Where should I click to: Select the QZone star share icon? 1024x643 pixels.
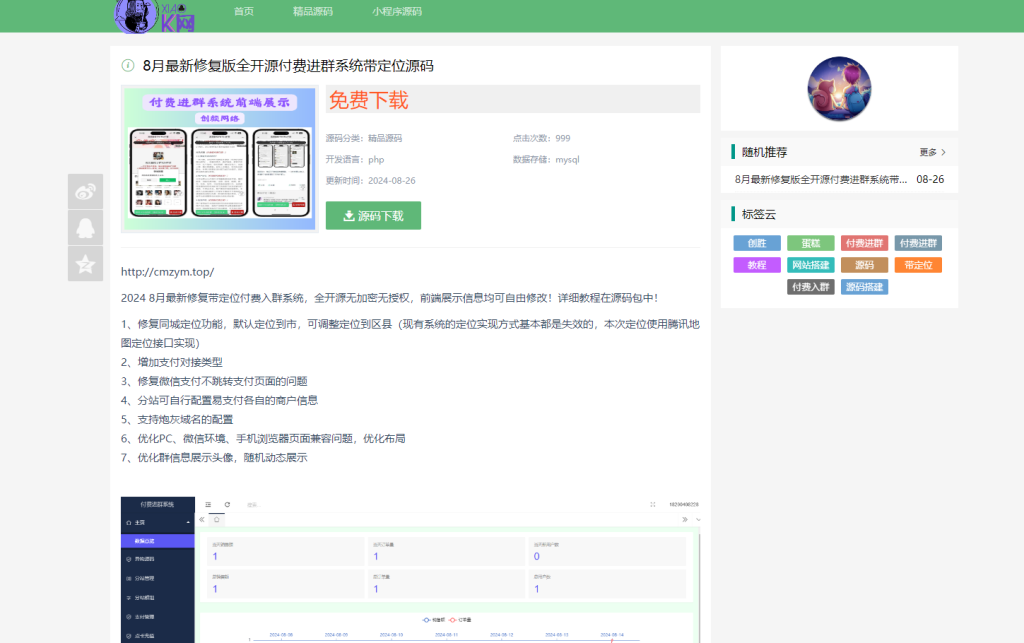click(85, 264)
